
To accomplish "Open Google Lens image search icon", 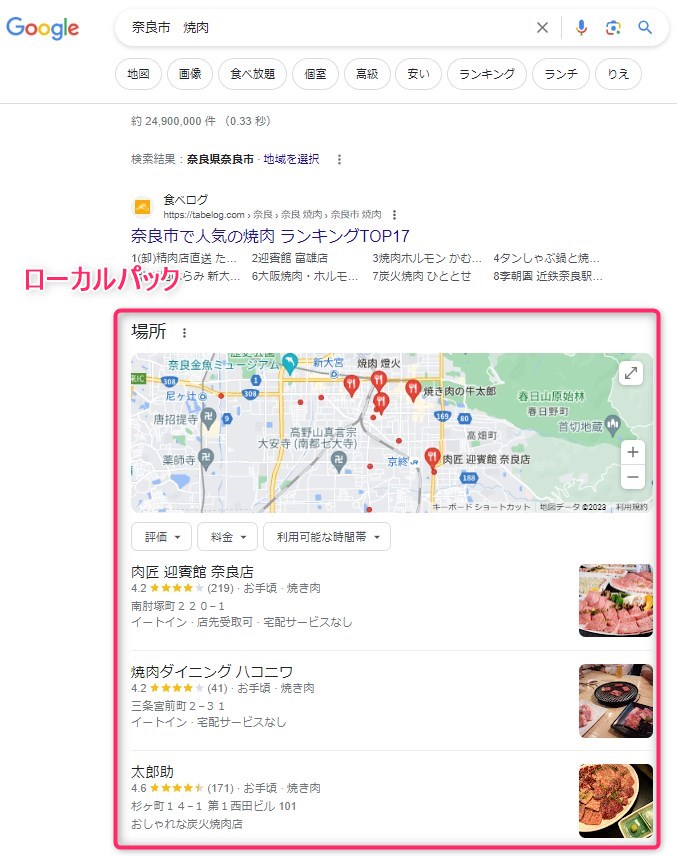I will tap(613, 27).
